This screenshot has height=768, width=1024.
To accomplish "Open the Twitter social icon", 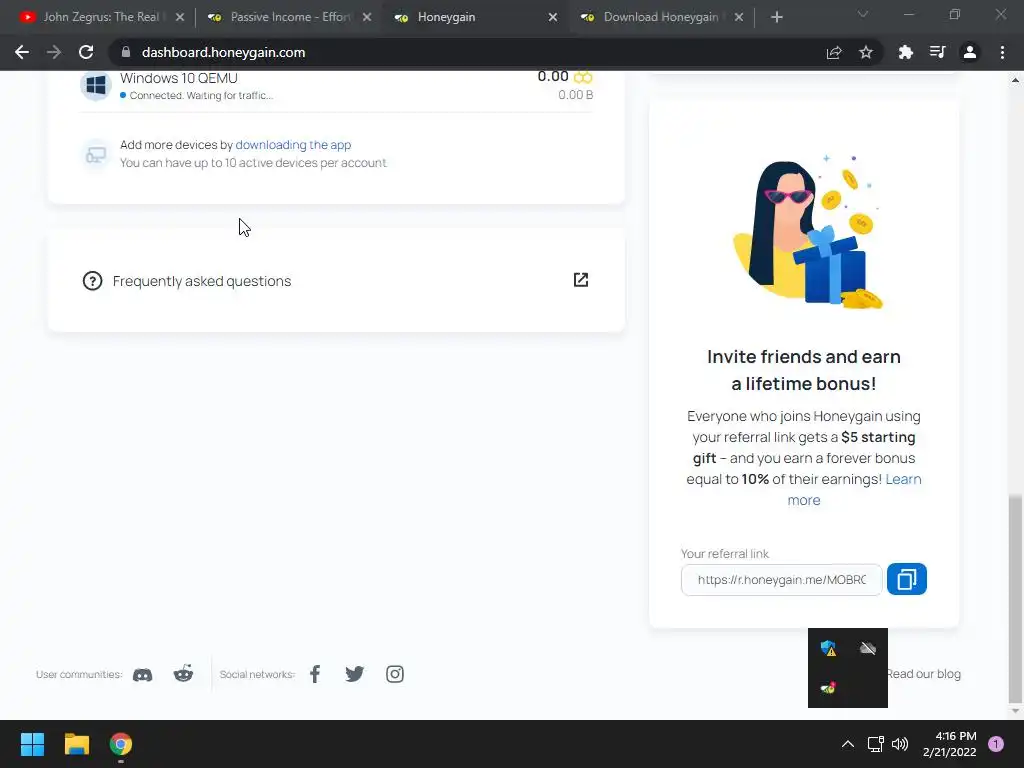I will pyautogui.click(x=355, y=674).
